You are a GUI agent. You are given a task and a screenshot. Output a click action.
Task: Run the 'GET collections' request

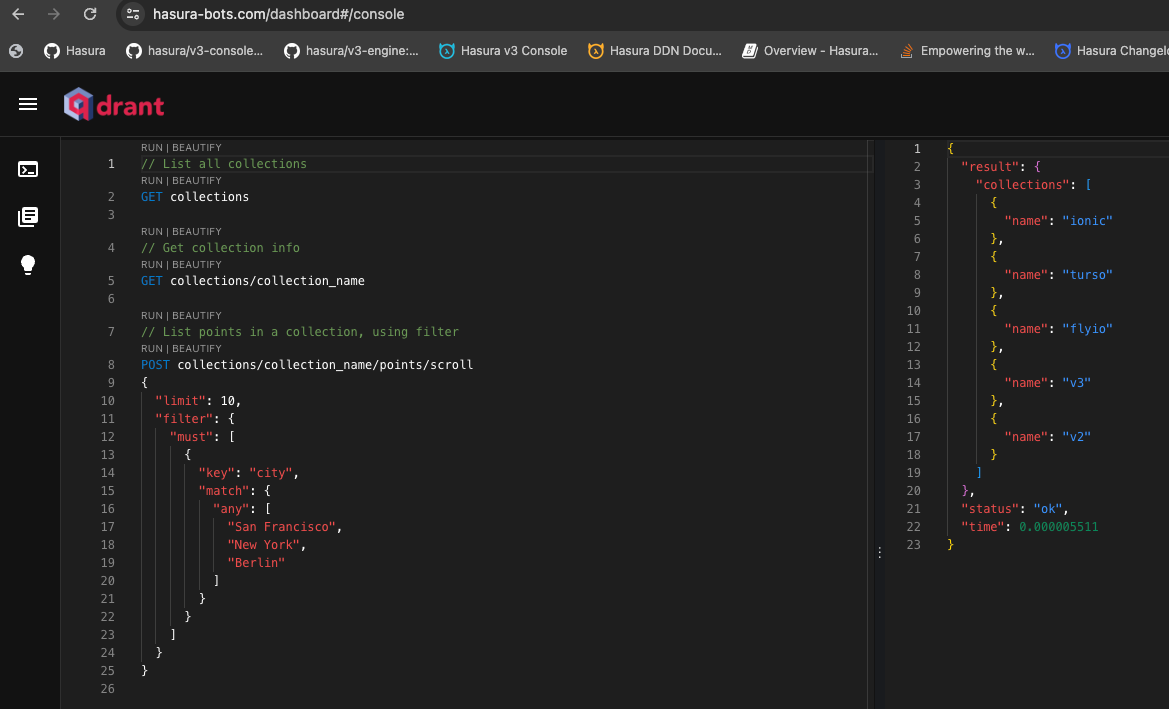pos(151,180)
